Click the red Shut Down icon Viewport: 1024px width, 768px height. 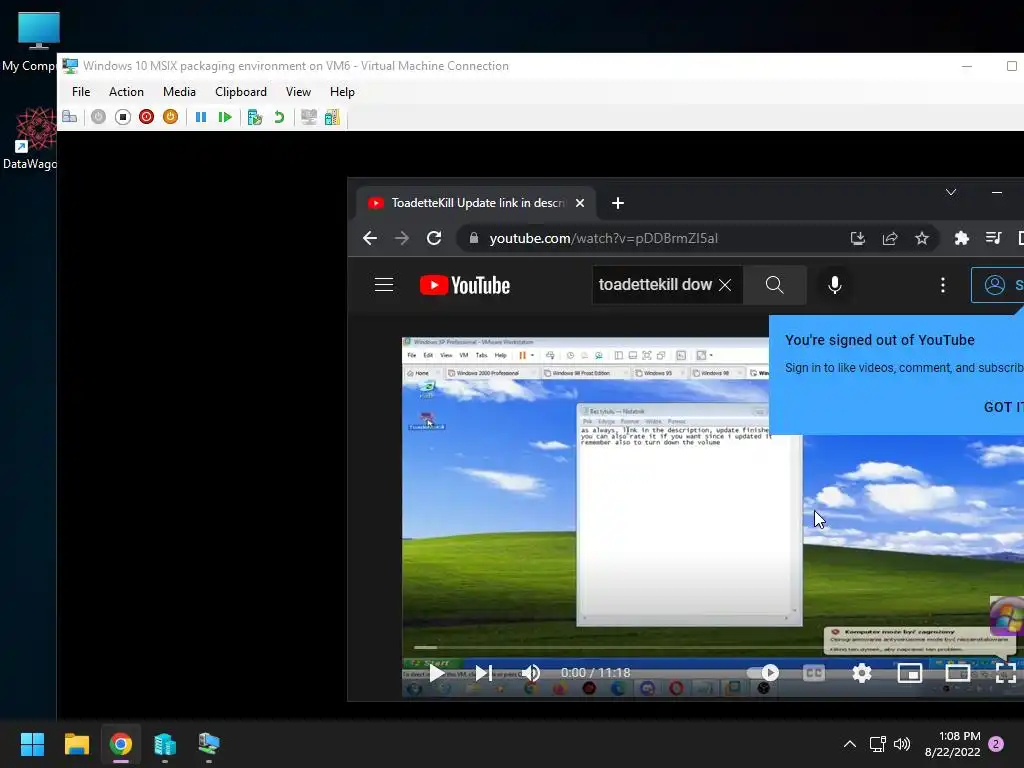pyautogui.click(x=146, y=117)
